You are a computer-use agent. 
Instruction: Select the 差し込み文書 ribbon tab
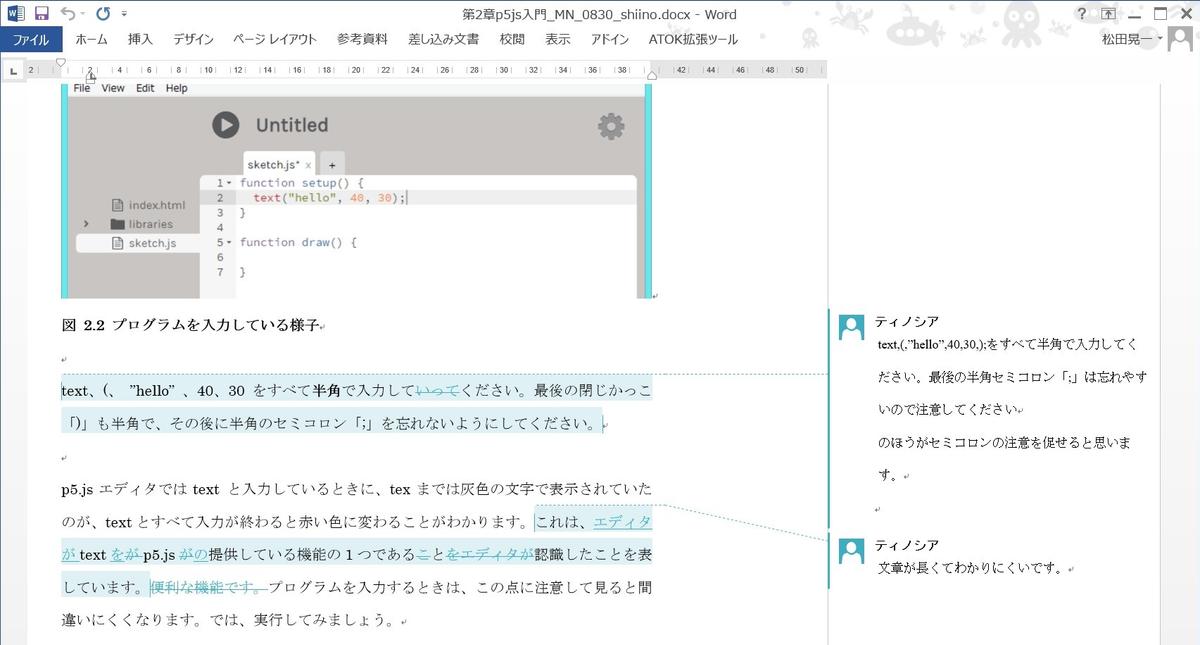point(443,40)
